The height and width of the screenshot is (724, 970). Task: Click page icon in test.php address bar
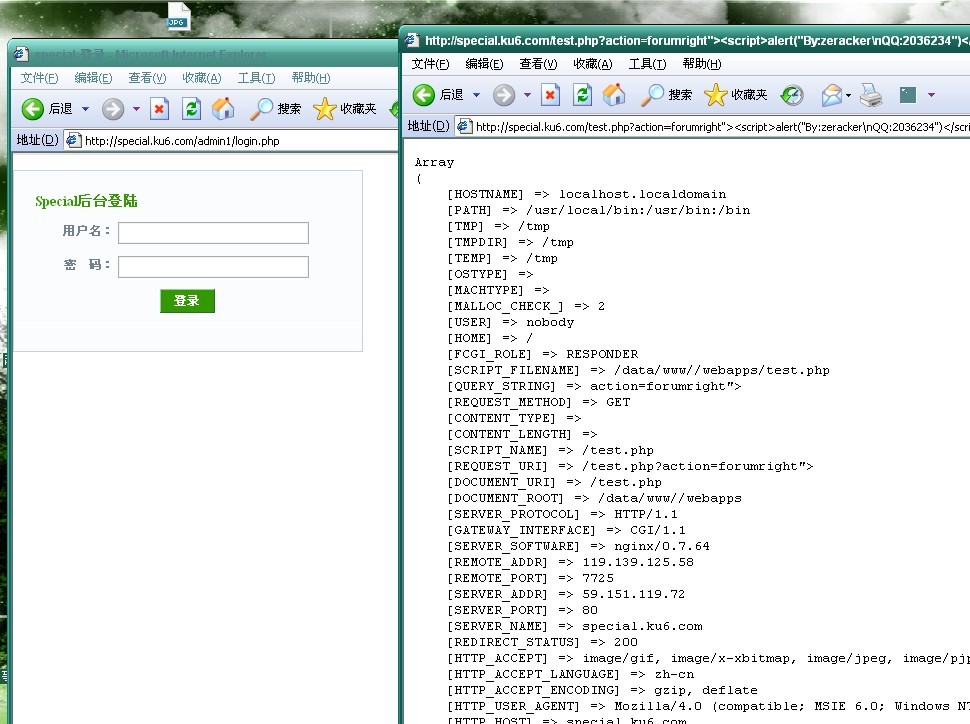click(464, 127)
